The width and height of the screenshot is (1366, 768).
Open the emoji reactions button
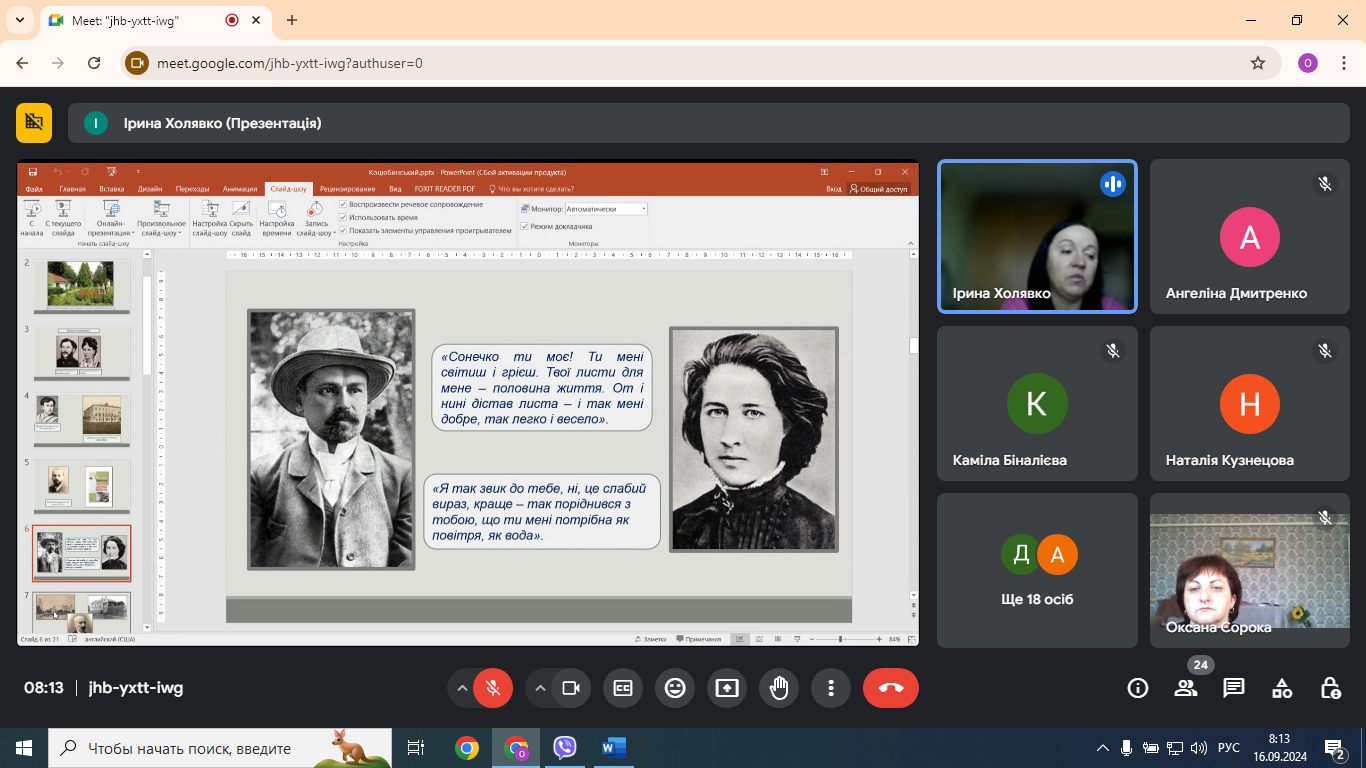675,688
